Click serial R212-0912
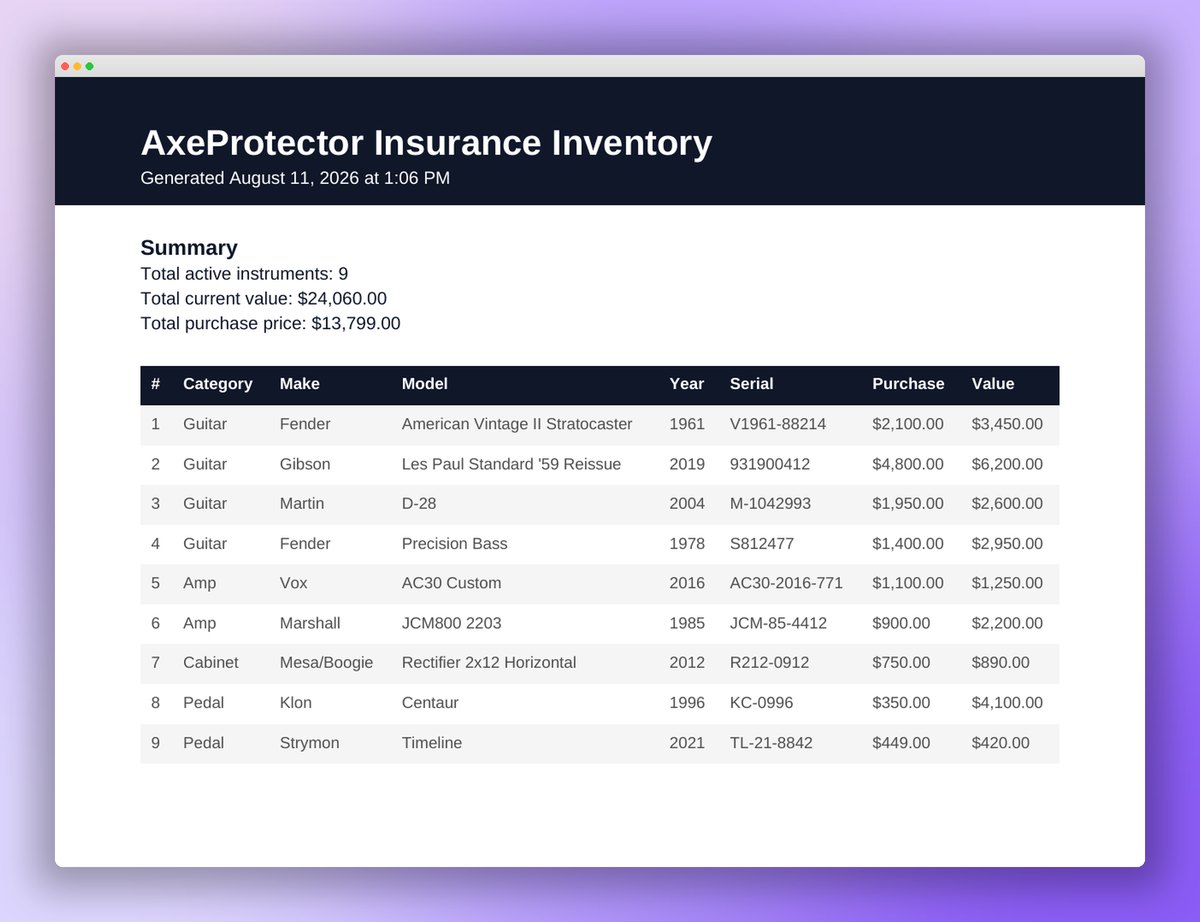This screenshot has height=922, width=1200. tap(770, 663)
